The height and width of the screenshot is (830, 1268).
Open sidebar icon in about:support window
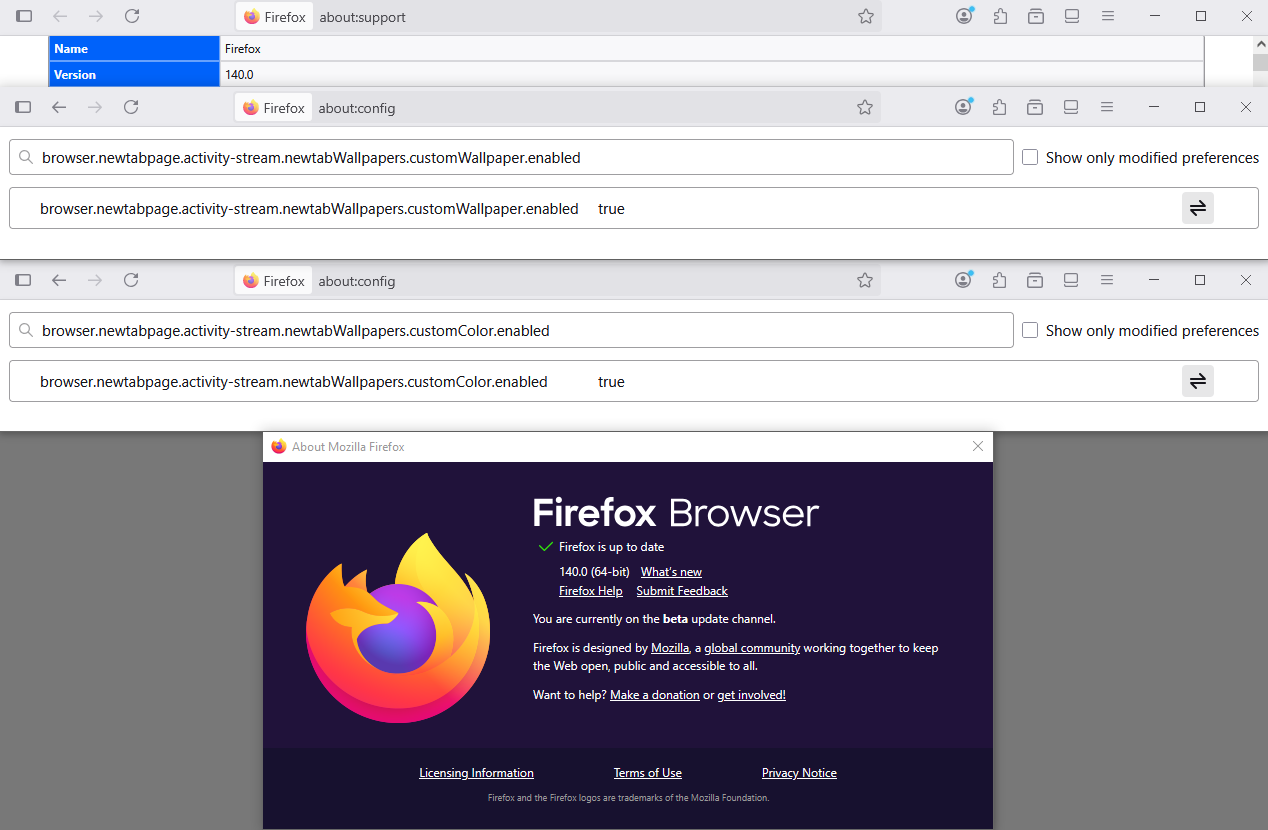click(x=24, y=16)
